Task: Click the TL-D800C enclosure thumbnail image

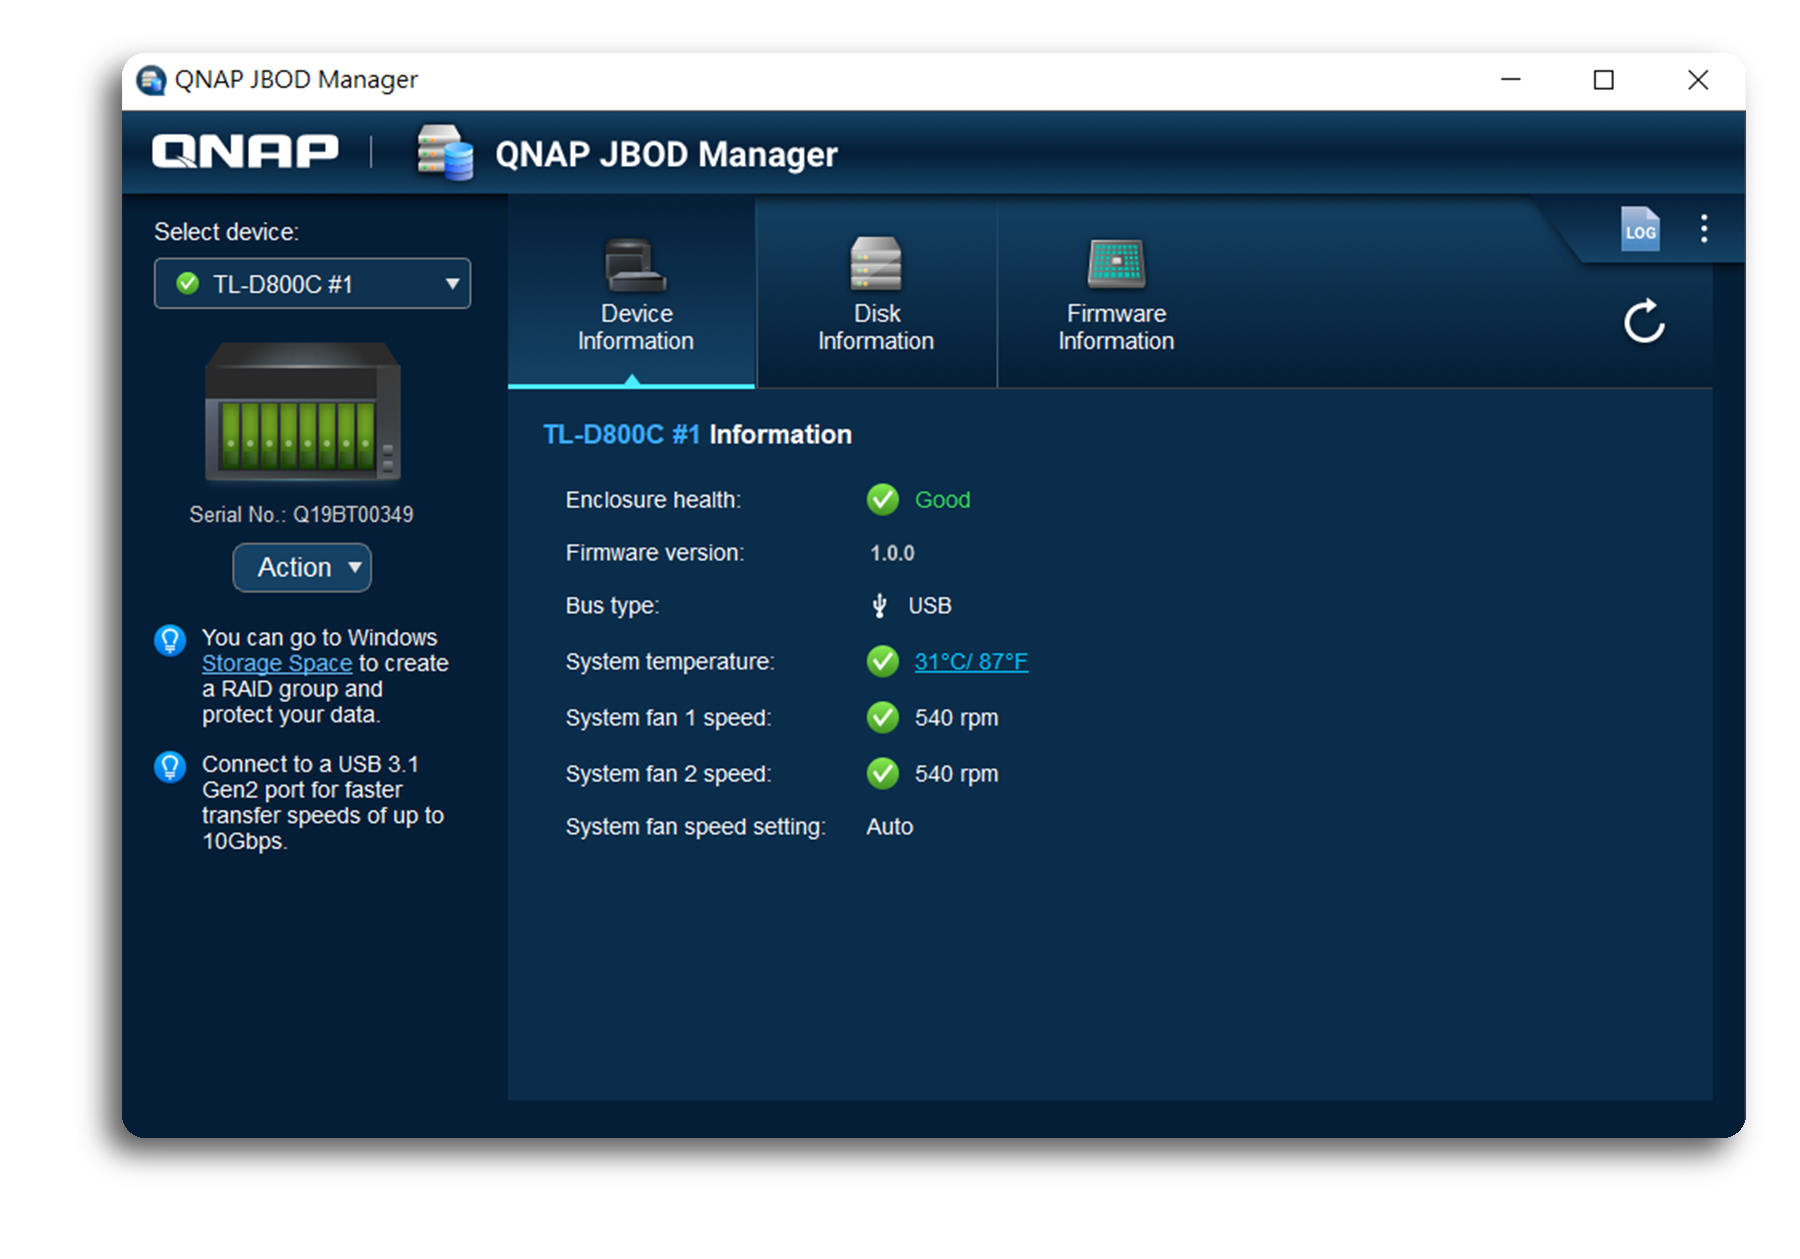Action: (x=303, y=412)
